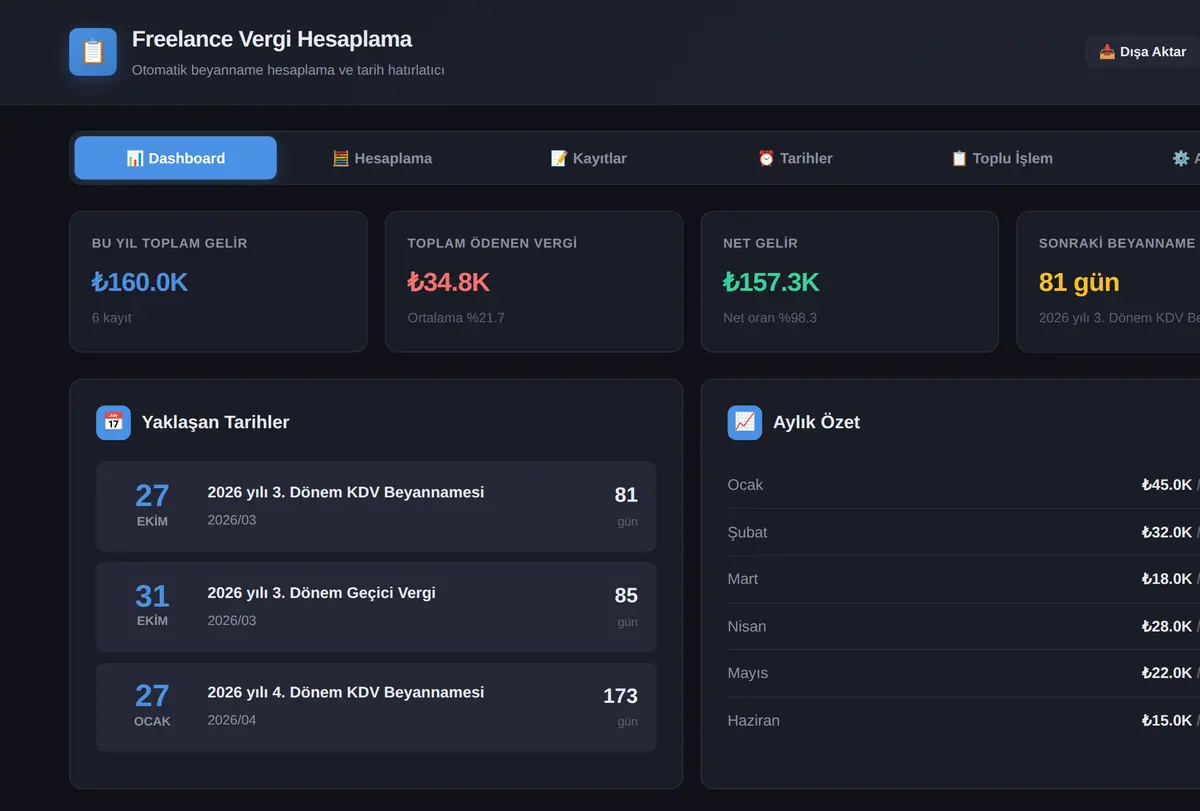
Task: Click the ₺157.3K net income value
Action: [x=771, y=282]
